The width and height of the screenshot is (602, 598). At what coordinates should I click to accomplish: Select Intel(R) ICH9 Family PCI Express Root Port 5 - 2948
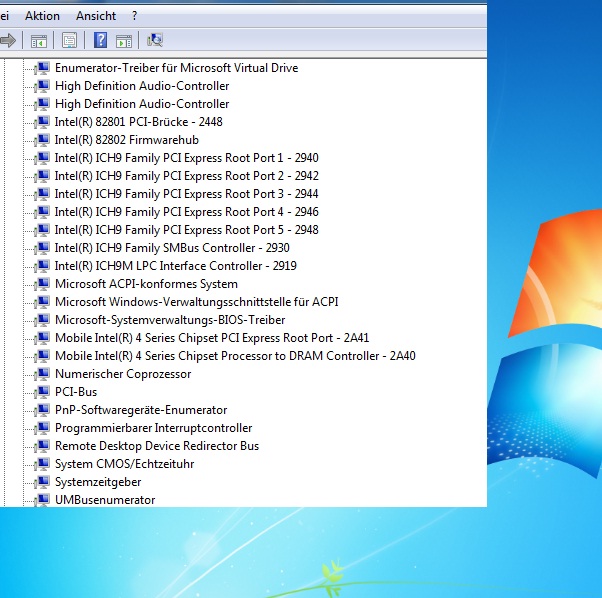click(187, 230)
